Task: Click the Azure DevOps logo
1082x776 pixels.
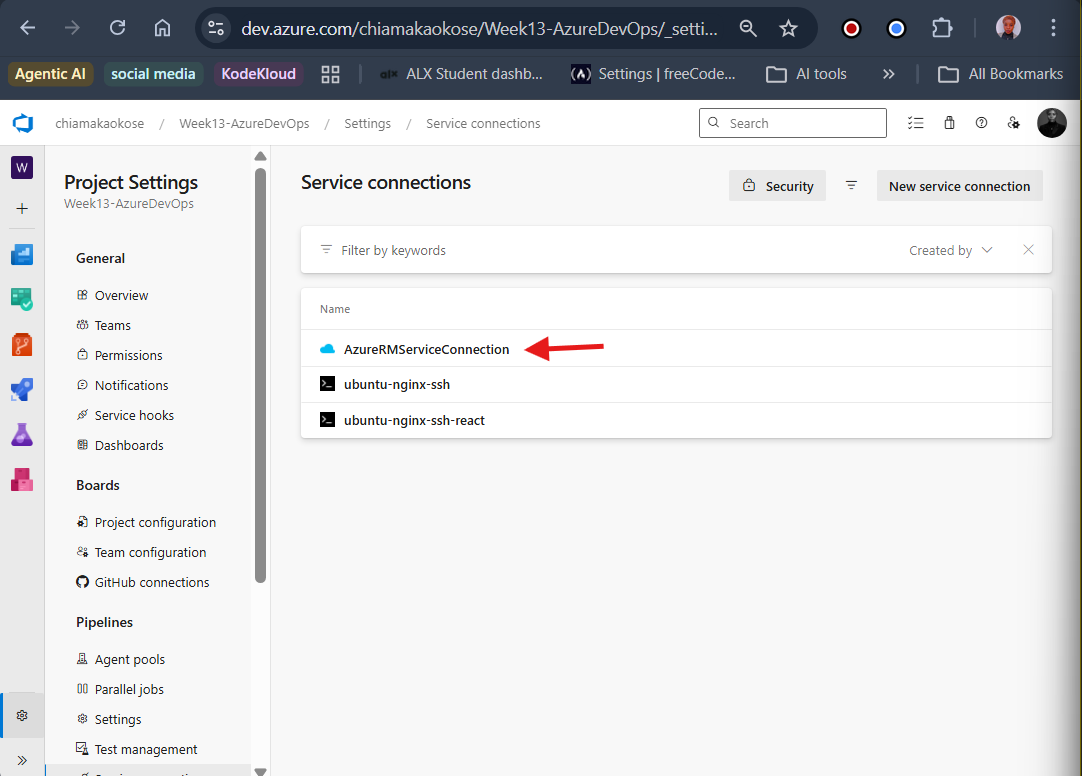Action: [x=23, y=123]
